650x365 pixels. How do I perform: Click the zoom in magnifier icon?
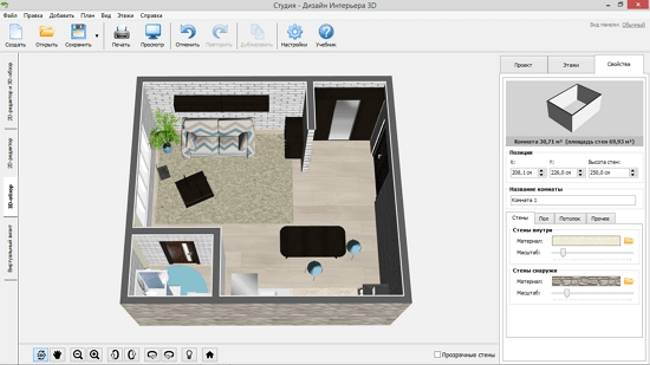[95, 355]
